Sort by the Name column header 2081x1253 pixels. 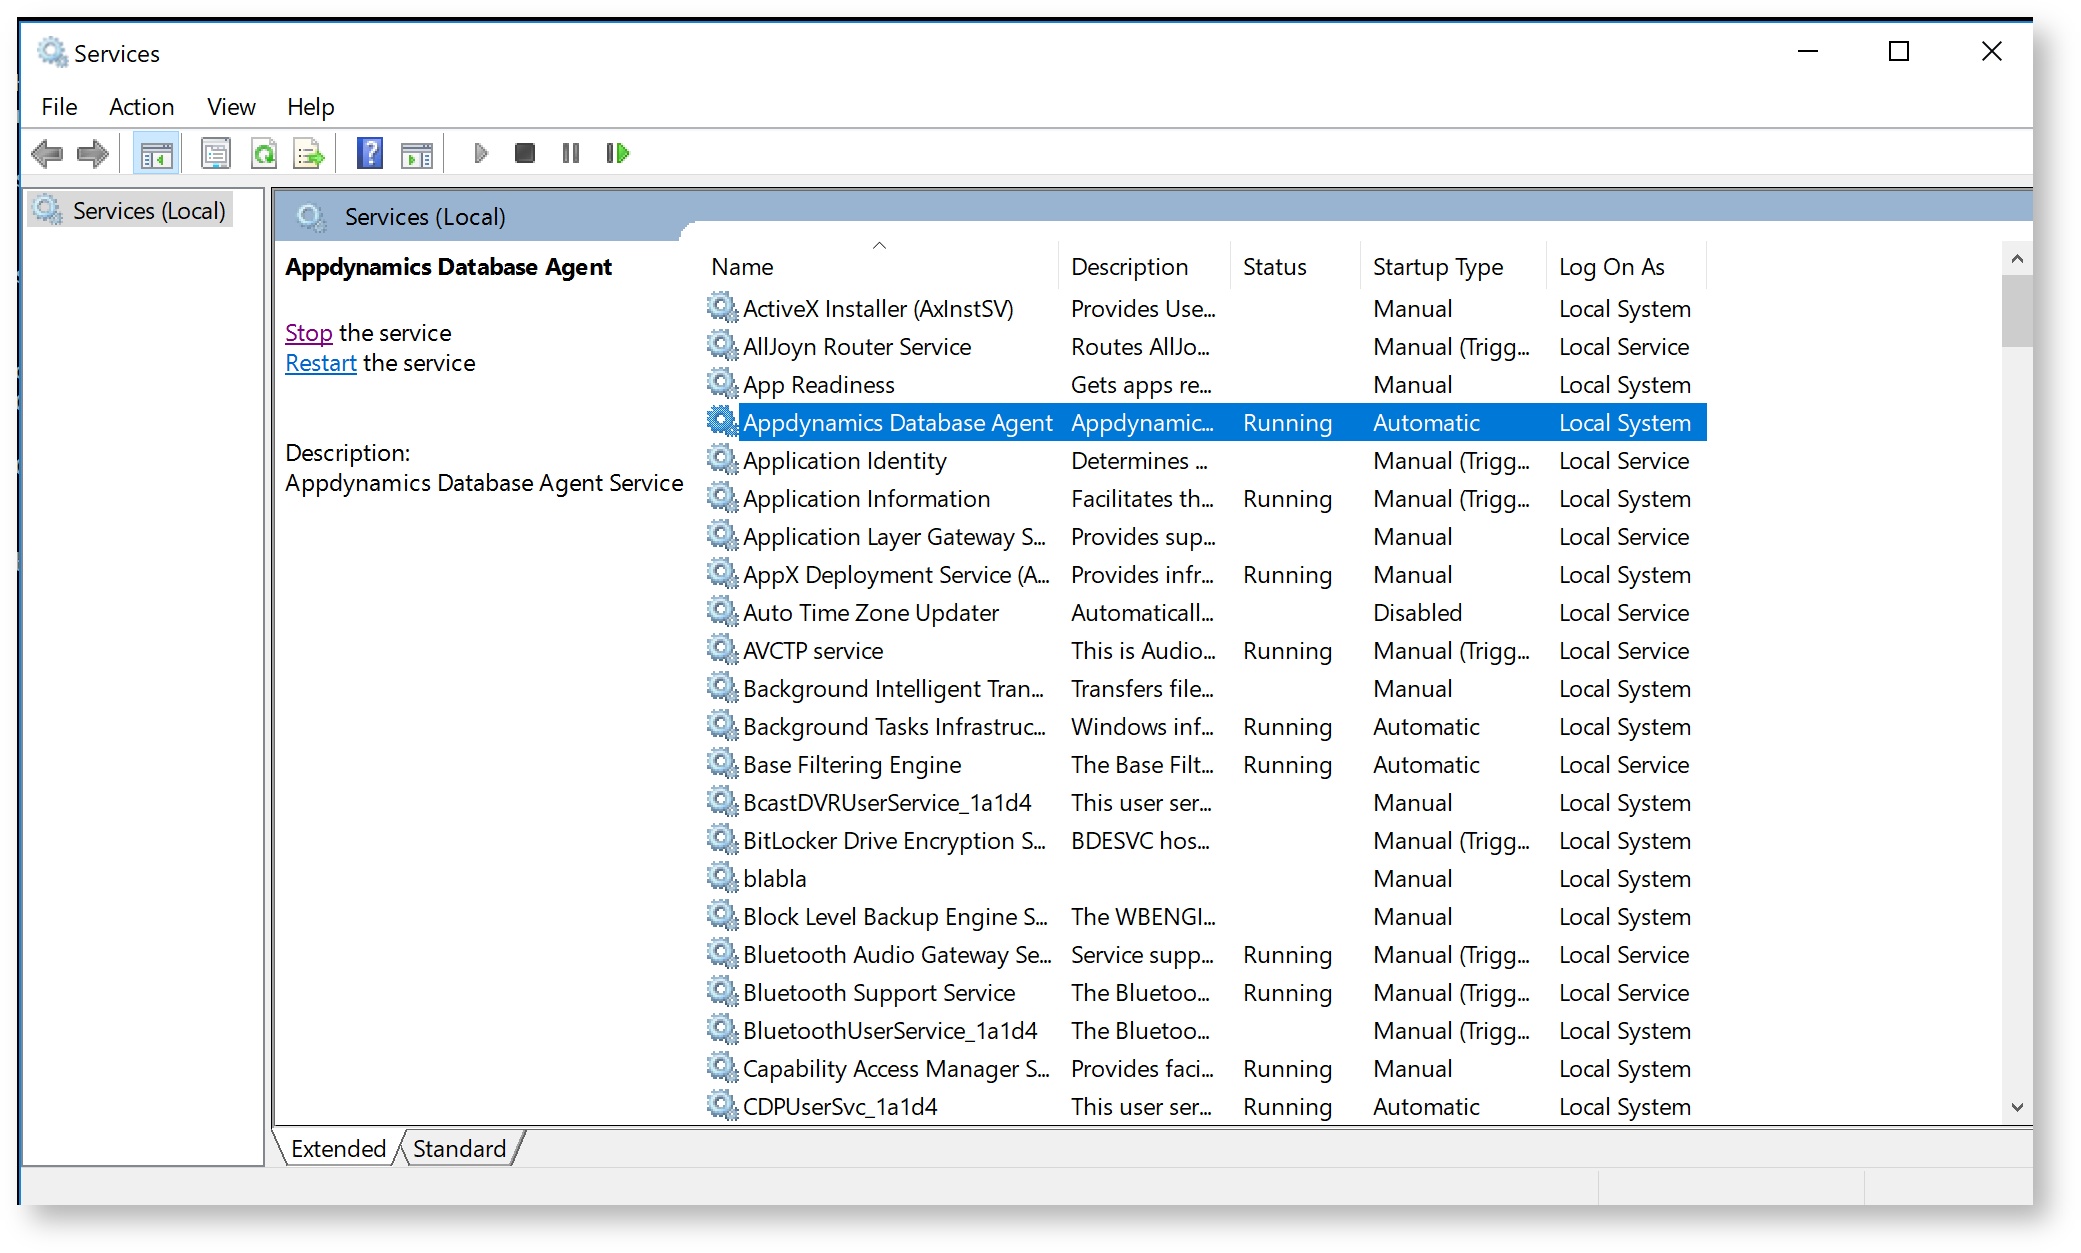(881, 267)
